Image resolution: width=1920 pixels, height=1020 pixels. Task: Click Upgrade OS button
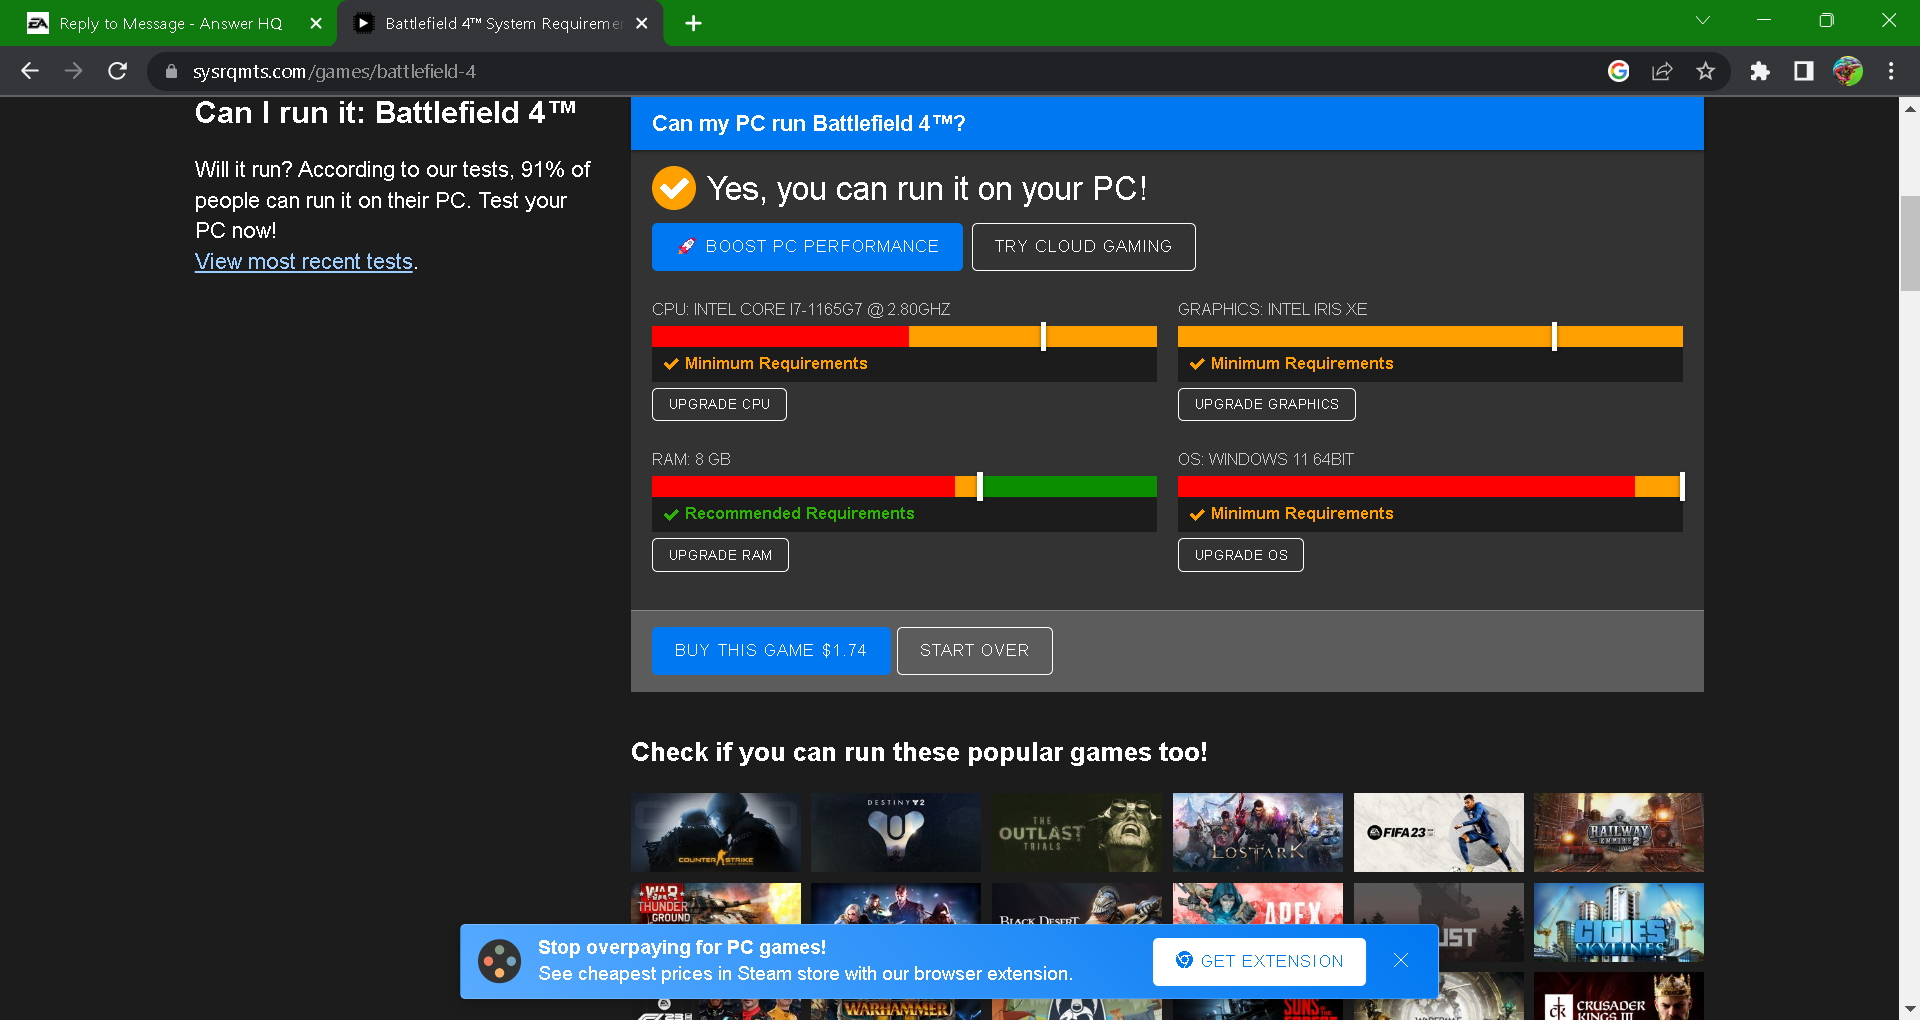click(x=1240, y=555)
